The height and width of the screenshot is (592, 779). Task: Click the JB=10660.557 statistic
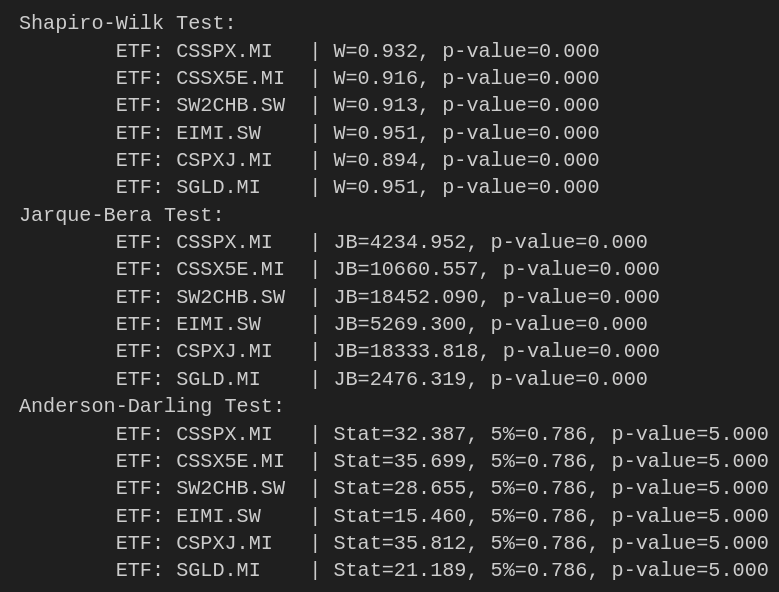405,269
